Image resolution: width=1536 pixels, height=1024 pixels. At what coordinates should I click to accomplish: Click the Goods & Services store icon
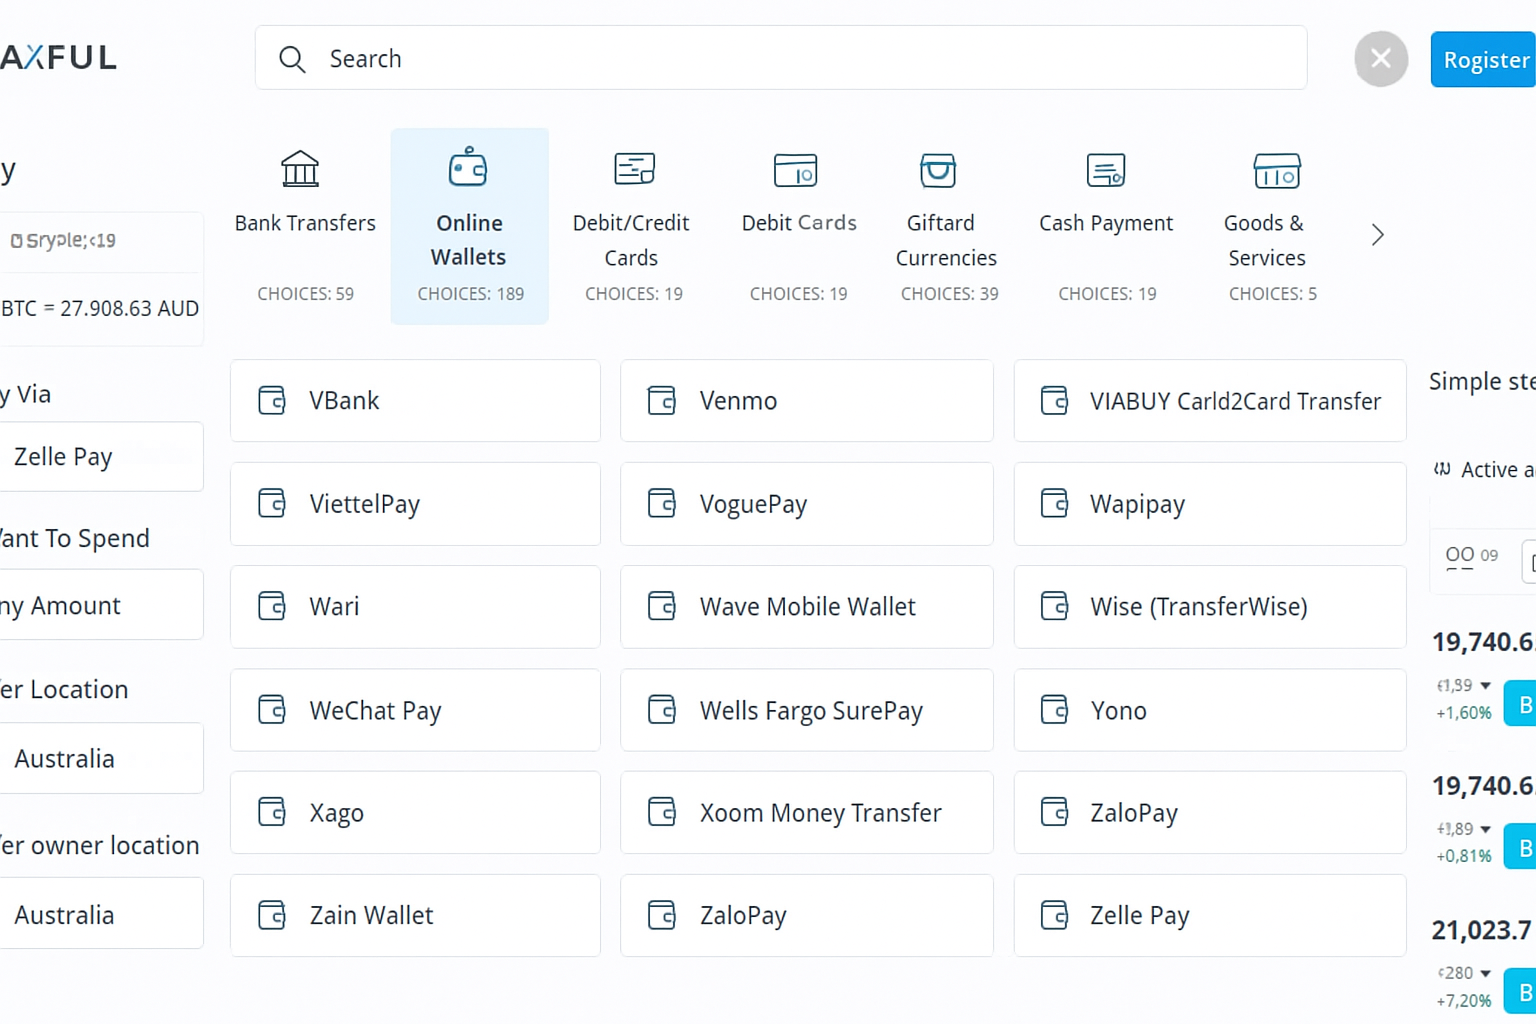1276,171
